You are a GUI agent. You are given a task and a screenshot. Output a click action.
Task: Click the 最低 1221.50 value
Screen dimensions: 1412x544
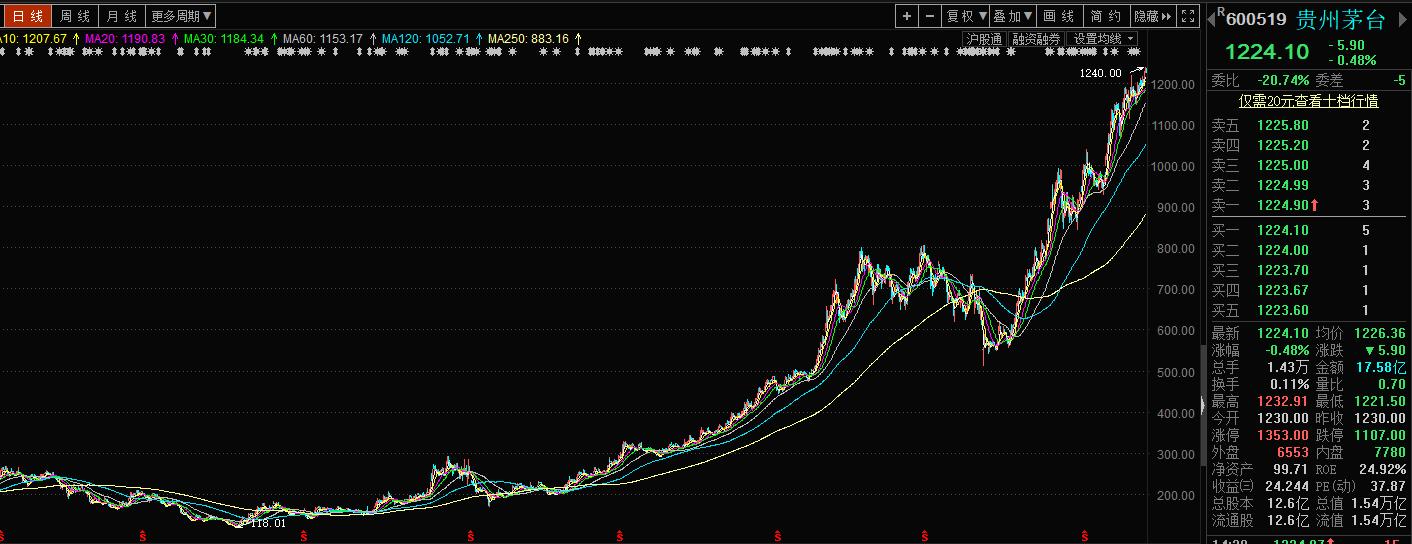point(1380,401)
